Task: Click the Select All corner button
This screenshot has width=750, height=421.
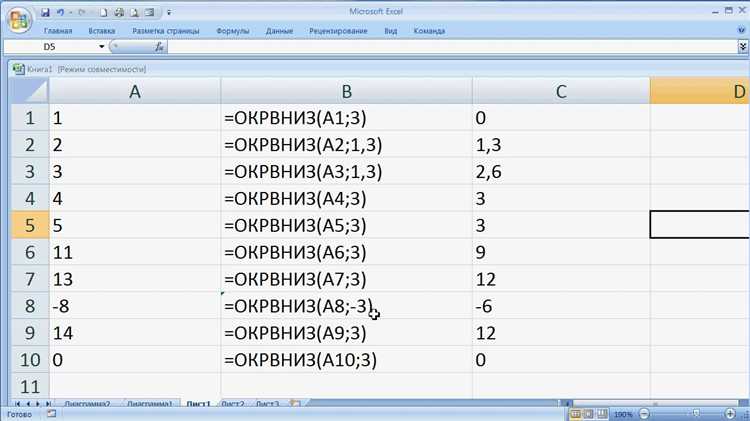Action: click(x=30, y=91)
